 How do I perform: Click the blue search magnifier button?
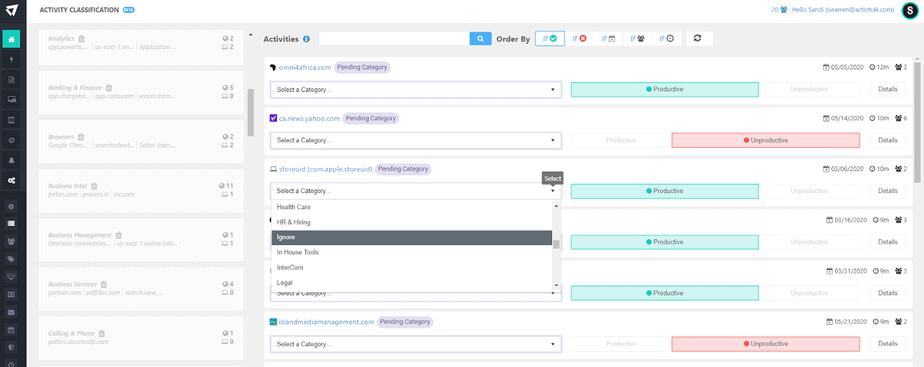[x=480, y=39]
